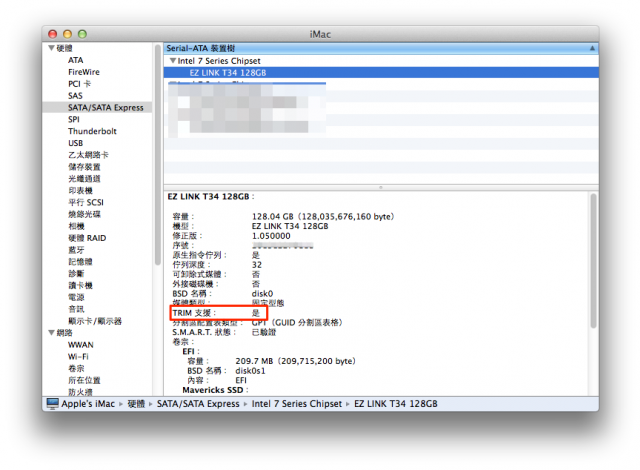
Task: Select SAS in the sidebar
Action: pyautogui.click(x=75, y=95)
